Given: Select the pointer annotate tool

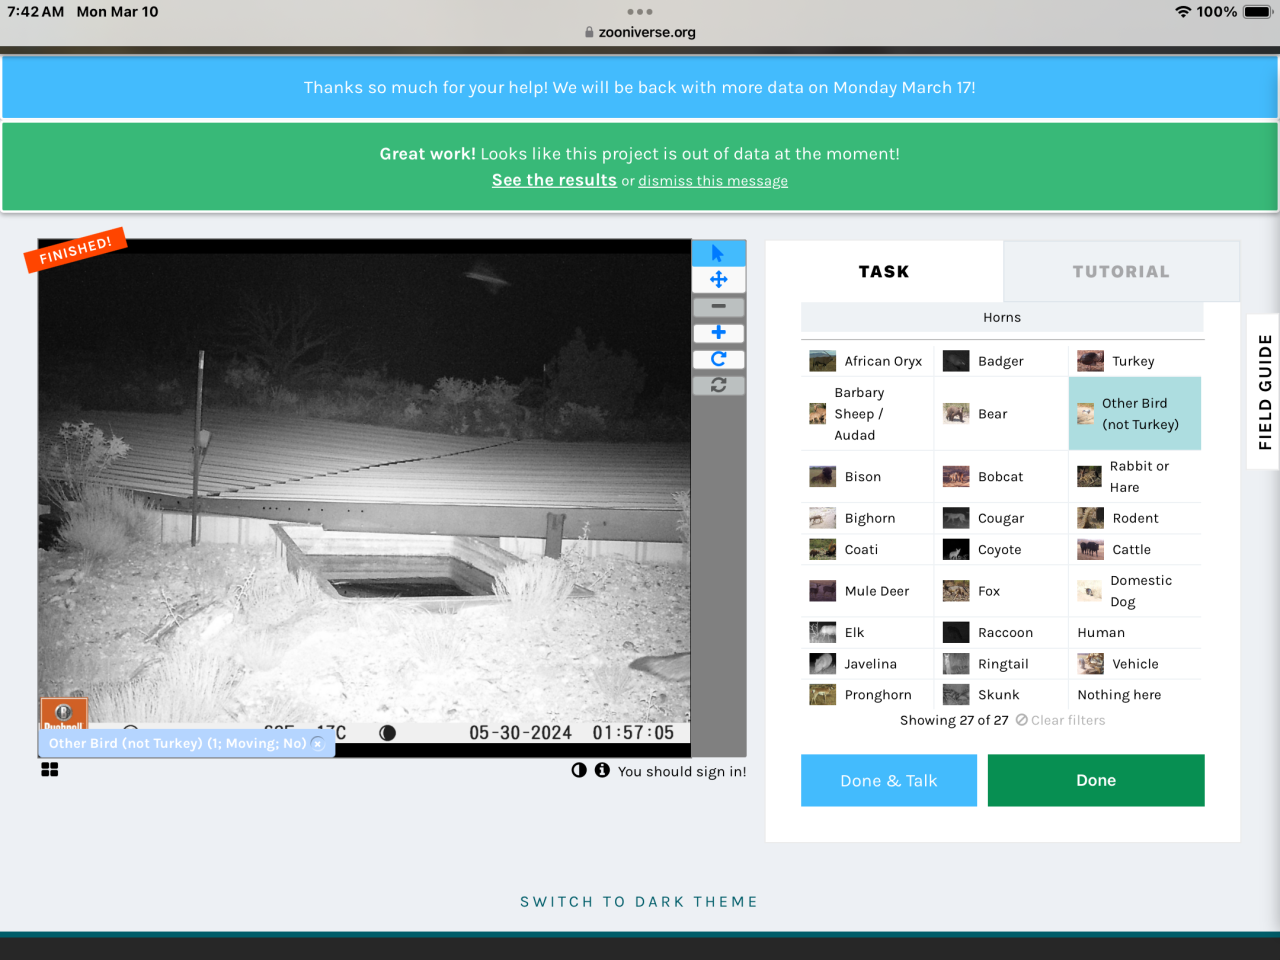Looking at the screenshot, I should pyautogui.click(x=718, y=254).
